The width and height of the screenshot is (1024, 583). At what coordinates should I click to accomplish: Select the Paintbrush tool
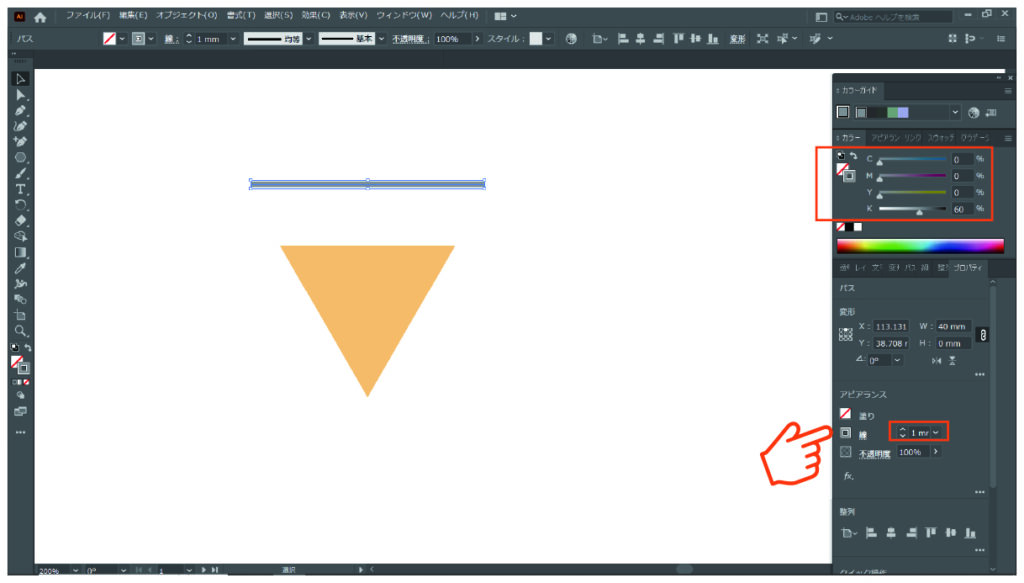20,174
